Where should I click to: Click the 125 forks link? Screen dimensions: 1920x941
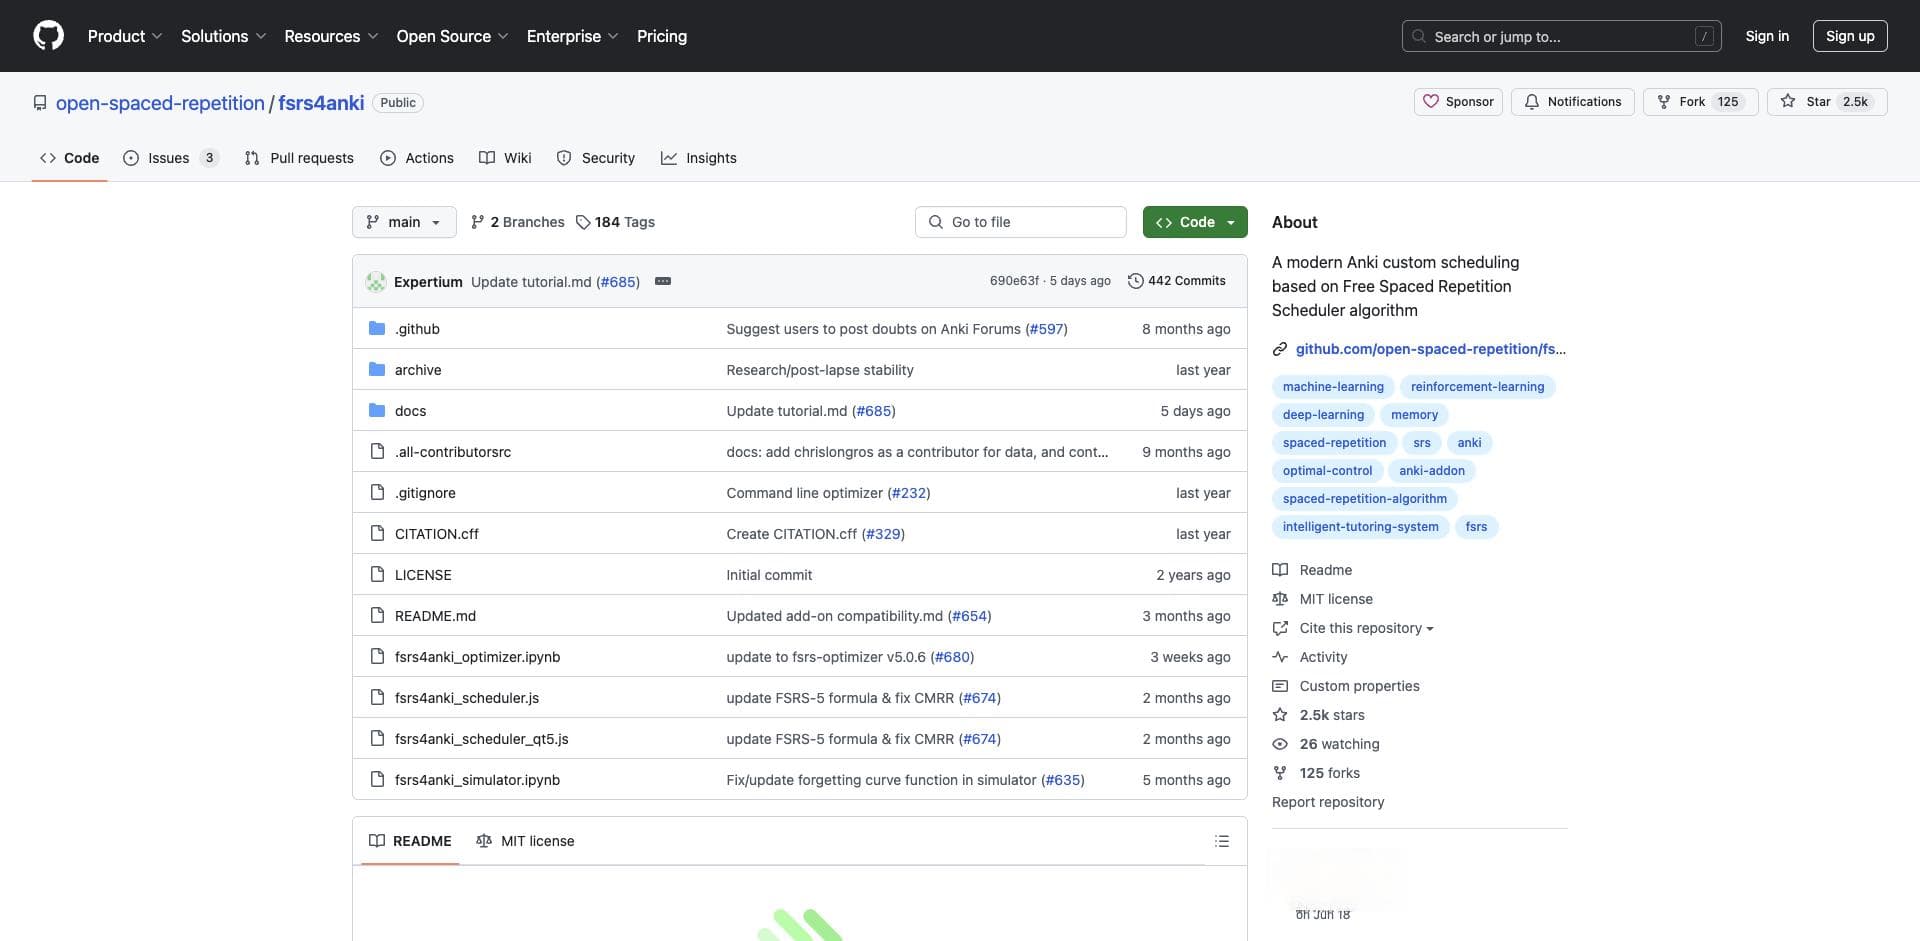pyautogui.click(x=1329, y=773)
